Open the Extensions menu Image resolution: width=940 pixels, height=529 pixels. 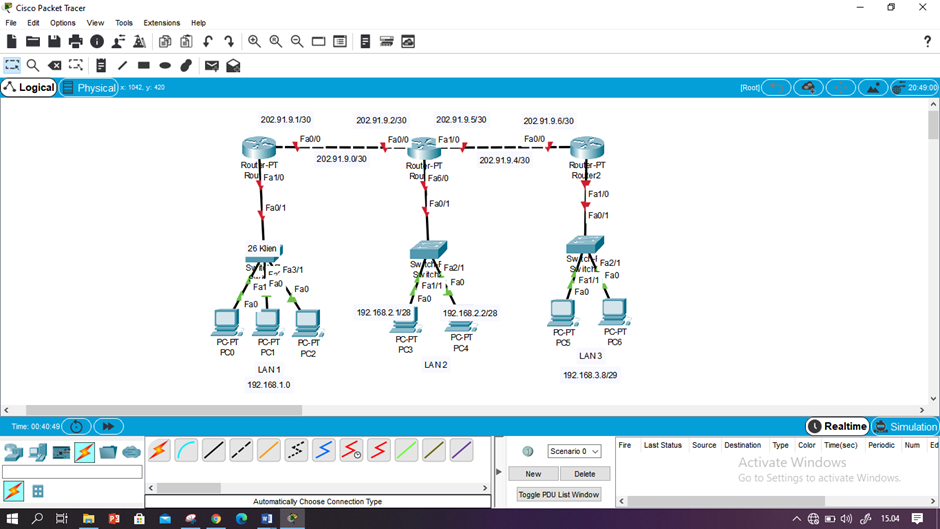(161, 23)
